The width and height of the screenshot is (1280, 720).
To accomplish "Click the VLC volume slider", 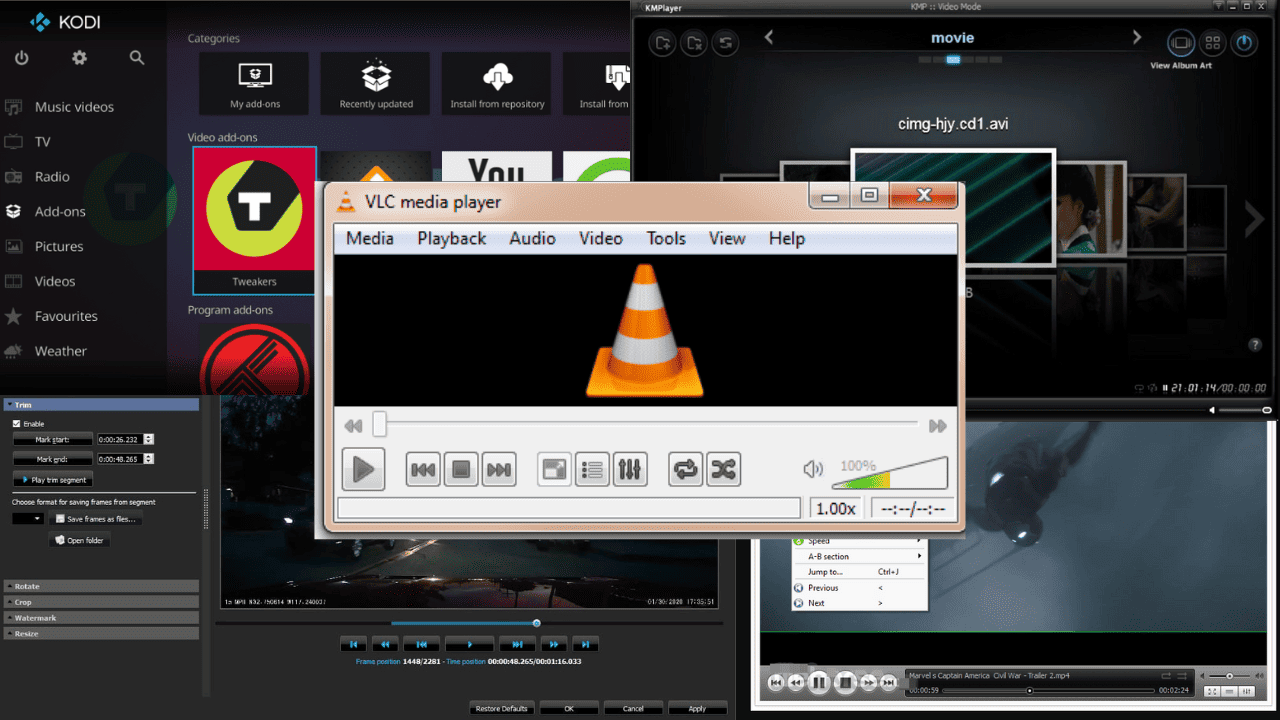I will pos(890,473).
